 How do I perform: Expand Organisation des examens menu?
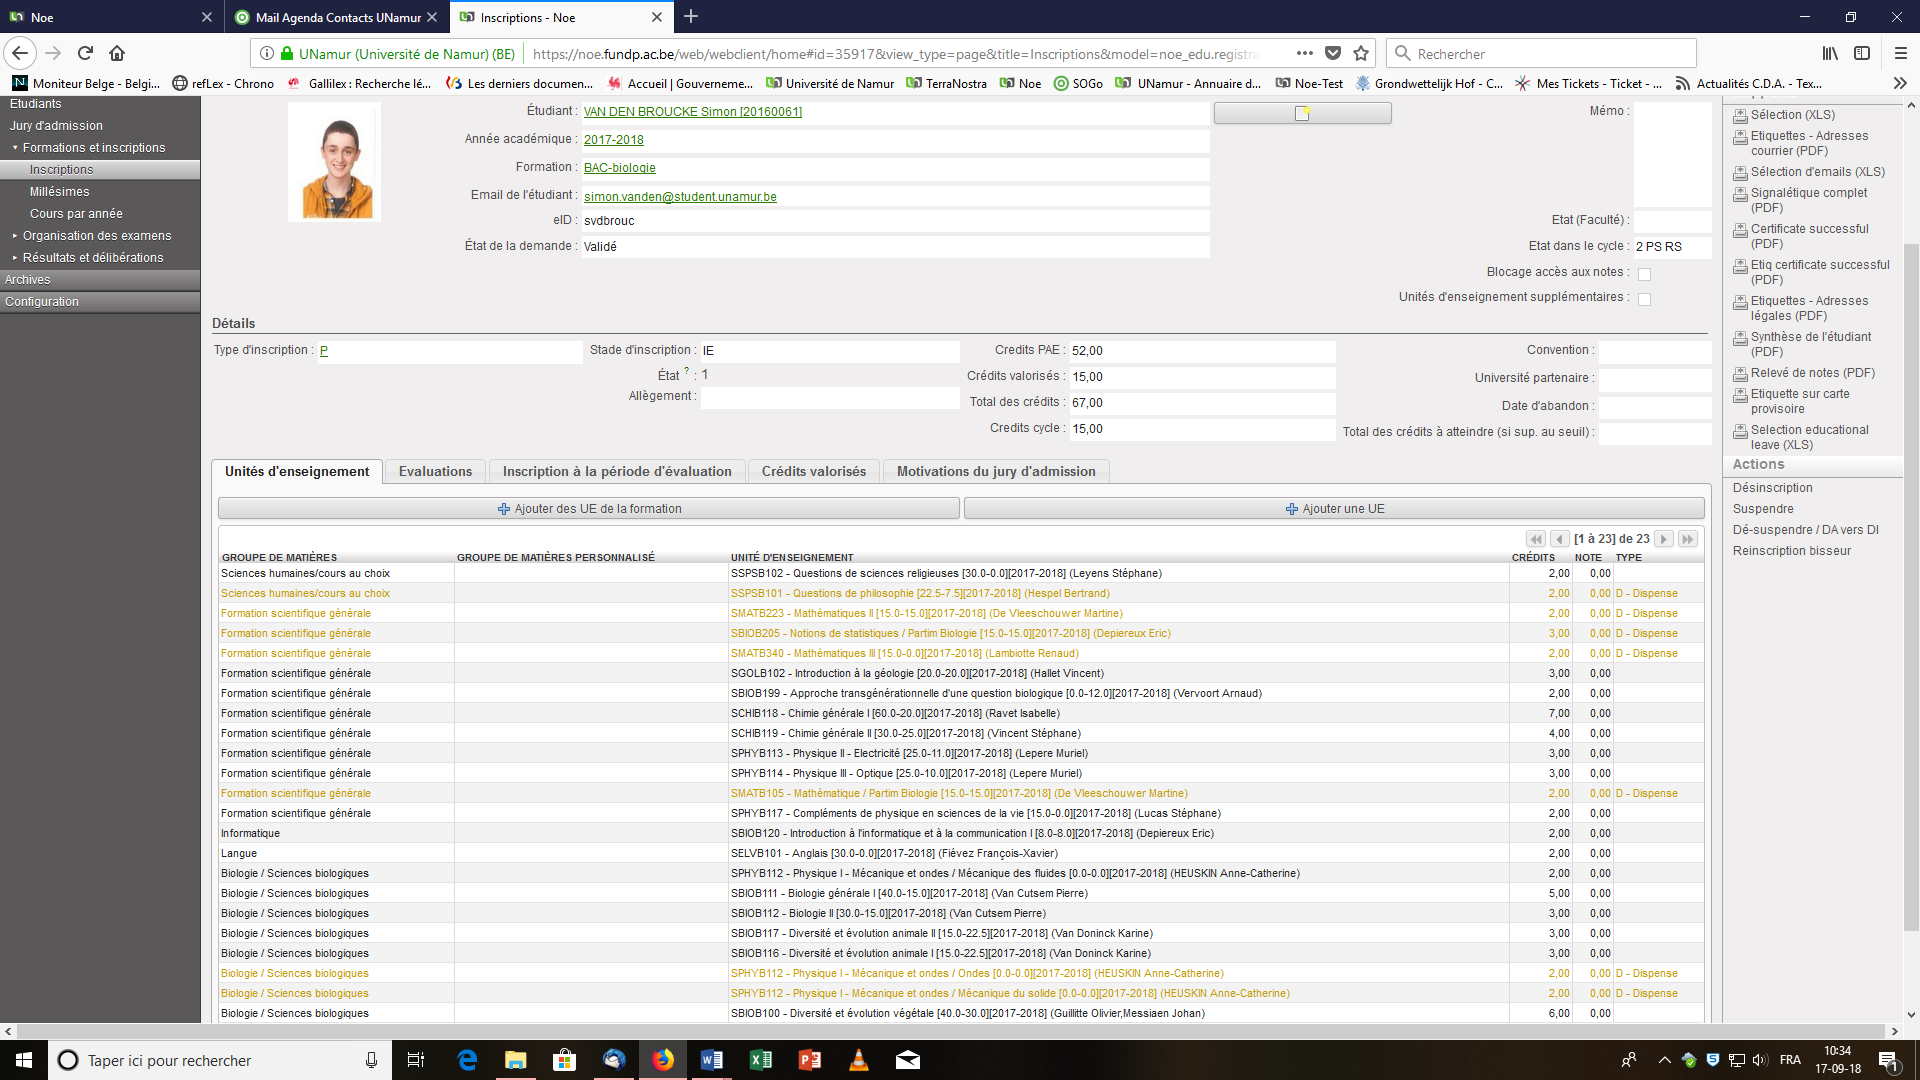point(97,236)
